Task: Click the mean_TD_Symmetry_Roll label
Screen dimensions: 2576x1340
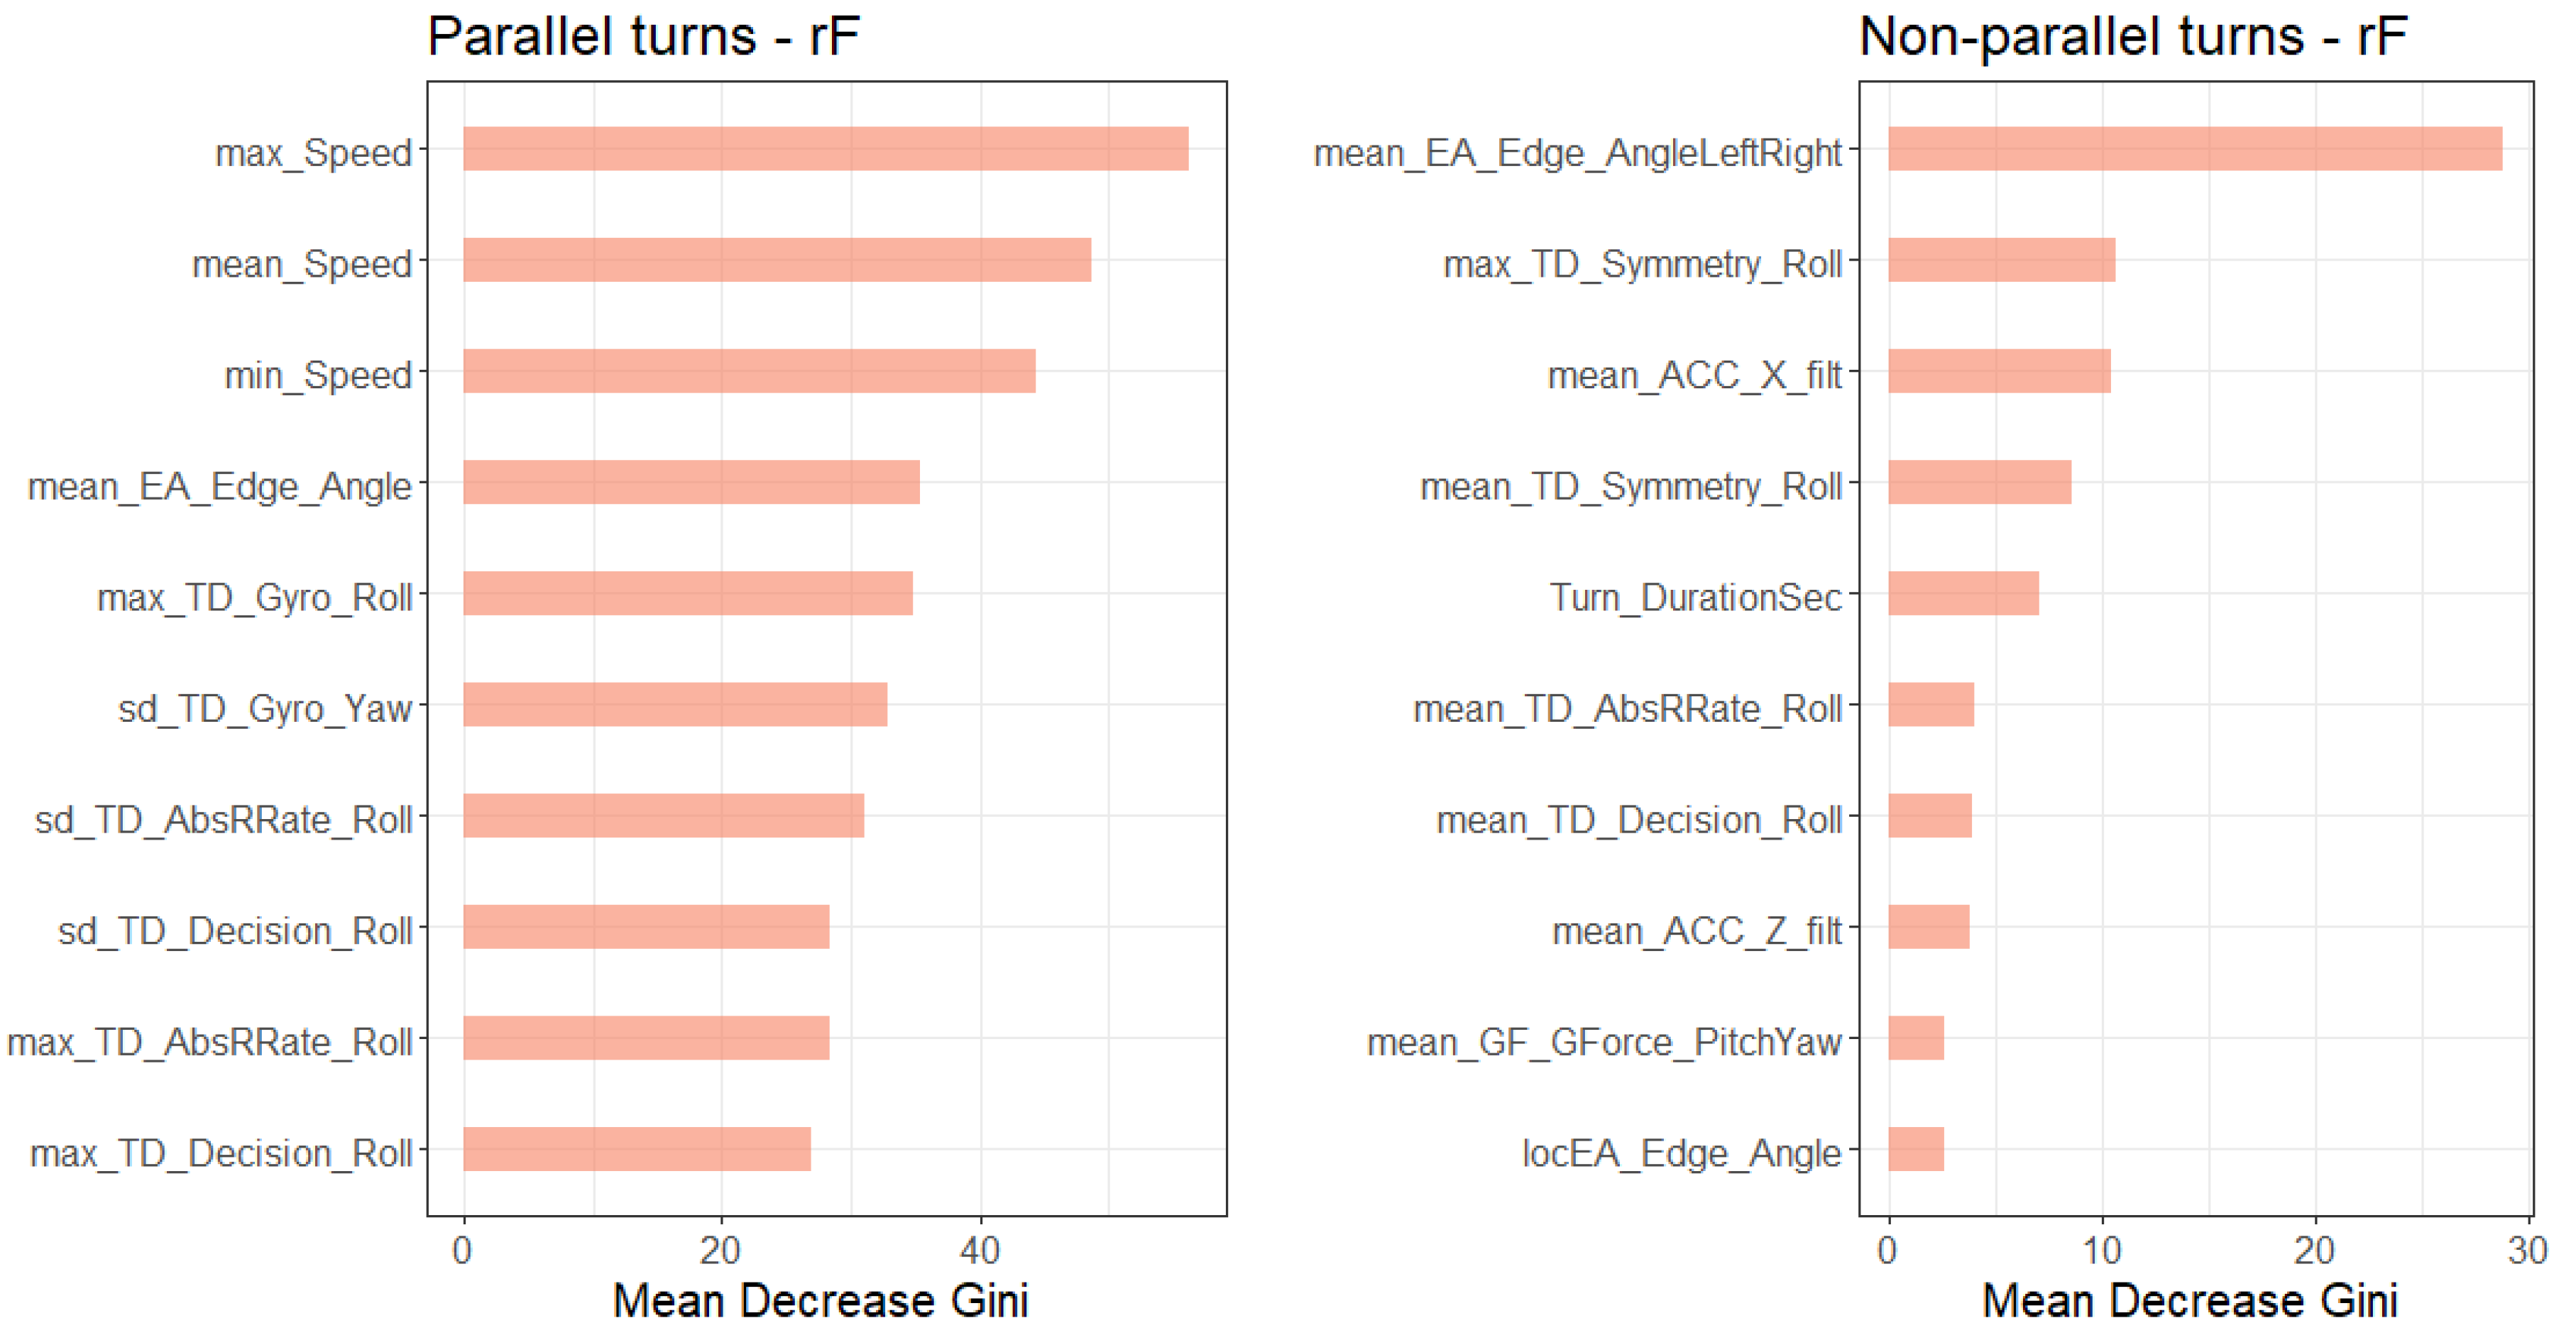Action: pos(1630,486)
